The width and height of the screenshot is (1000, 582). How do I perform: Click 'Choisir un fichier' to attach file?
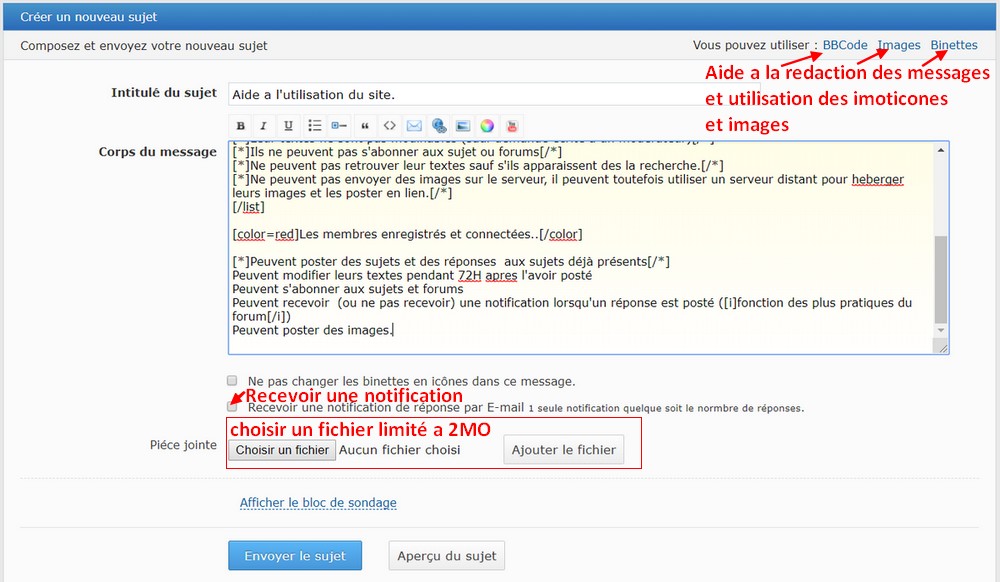click(x=282, y=450)
